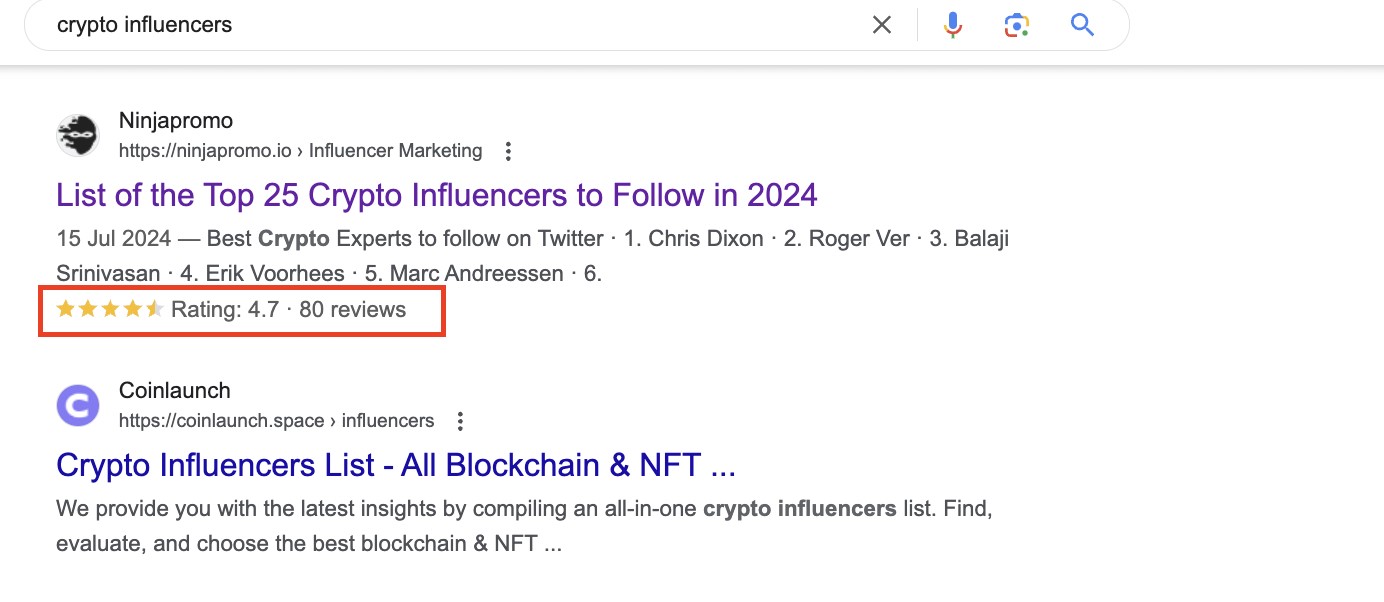Click the magnifying glass search button

(1082, 24)
